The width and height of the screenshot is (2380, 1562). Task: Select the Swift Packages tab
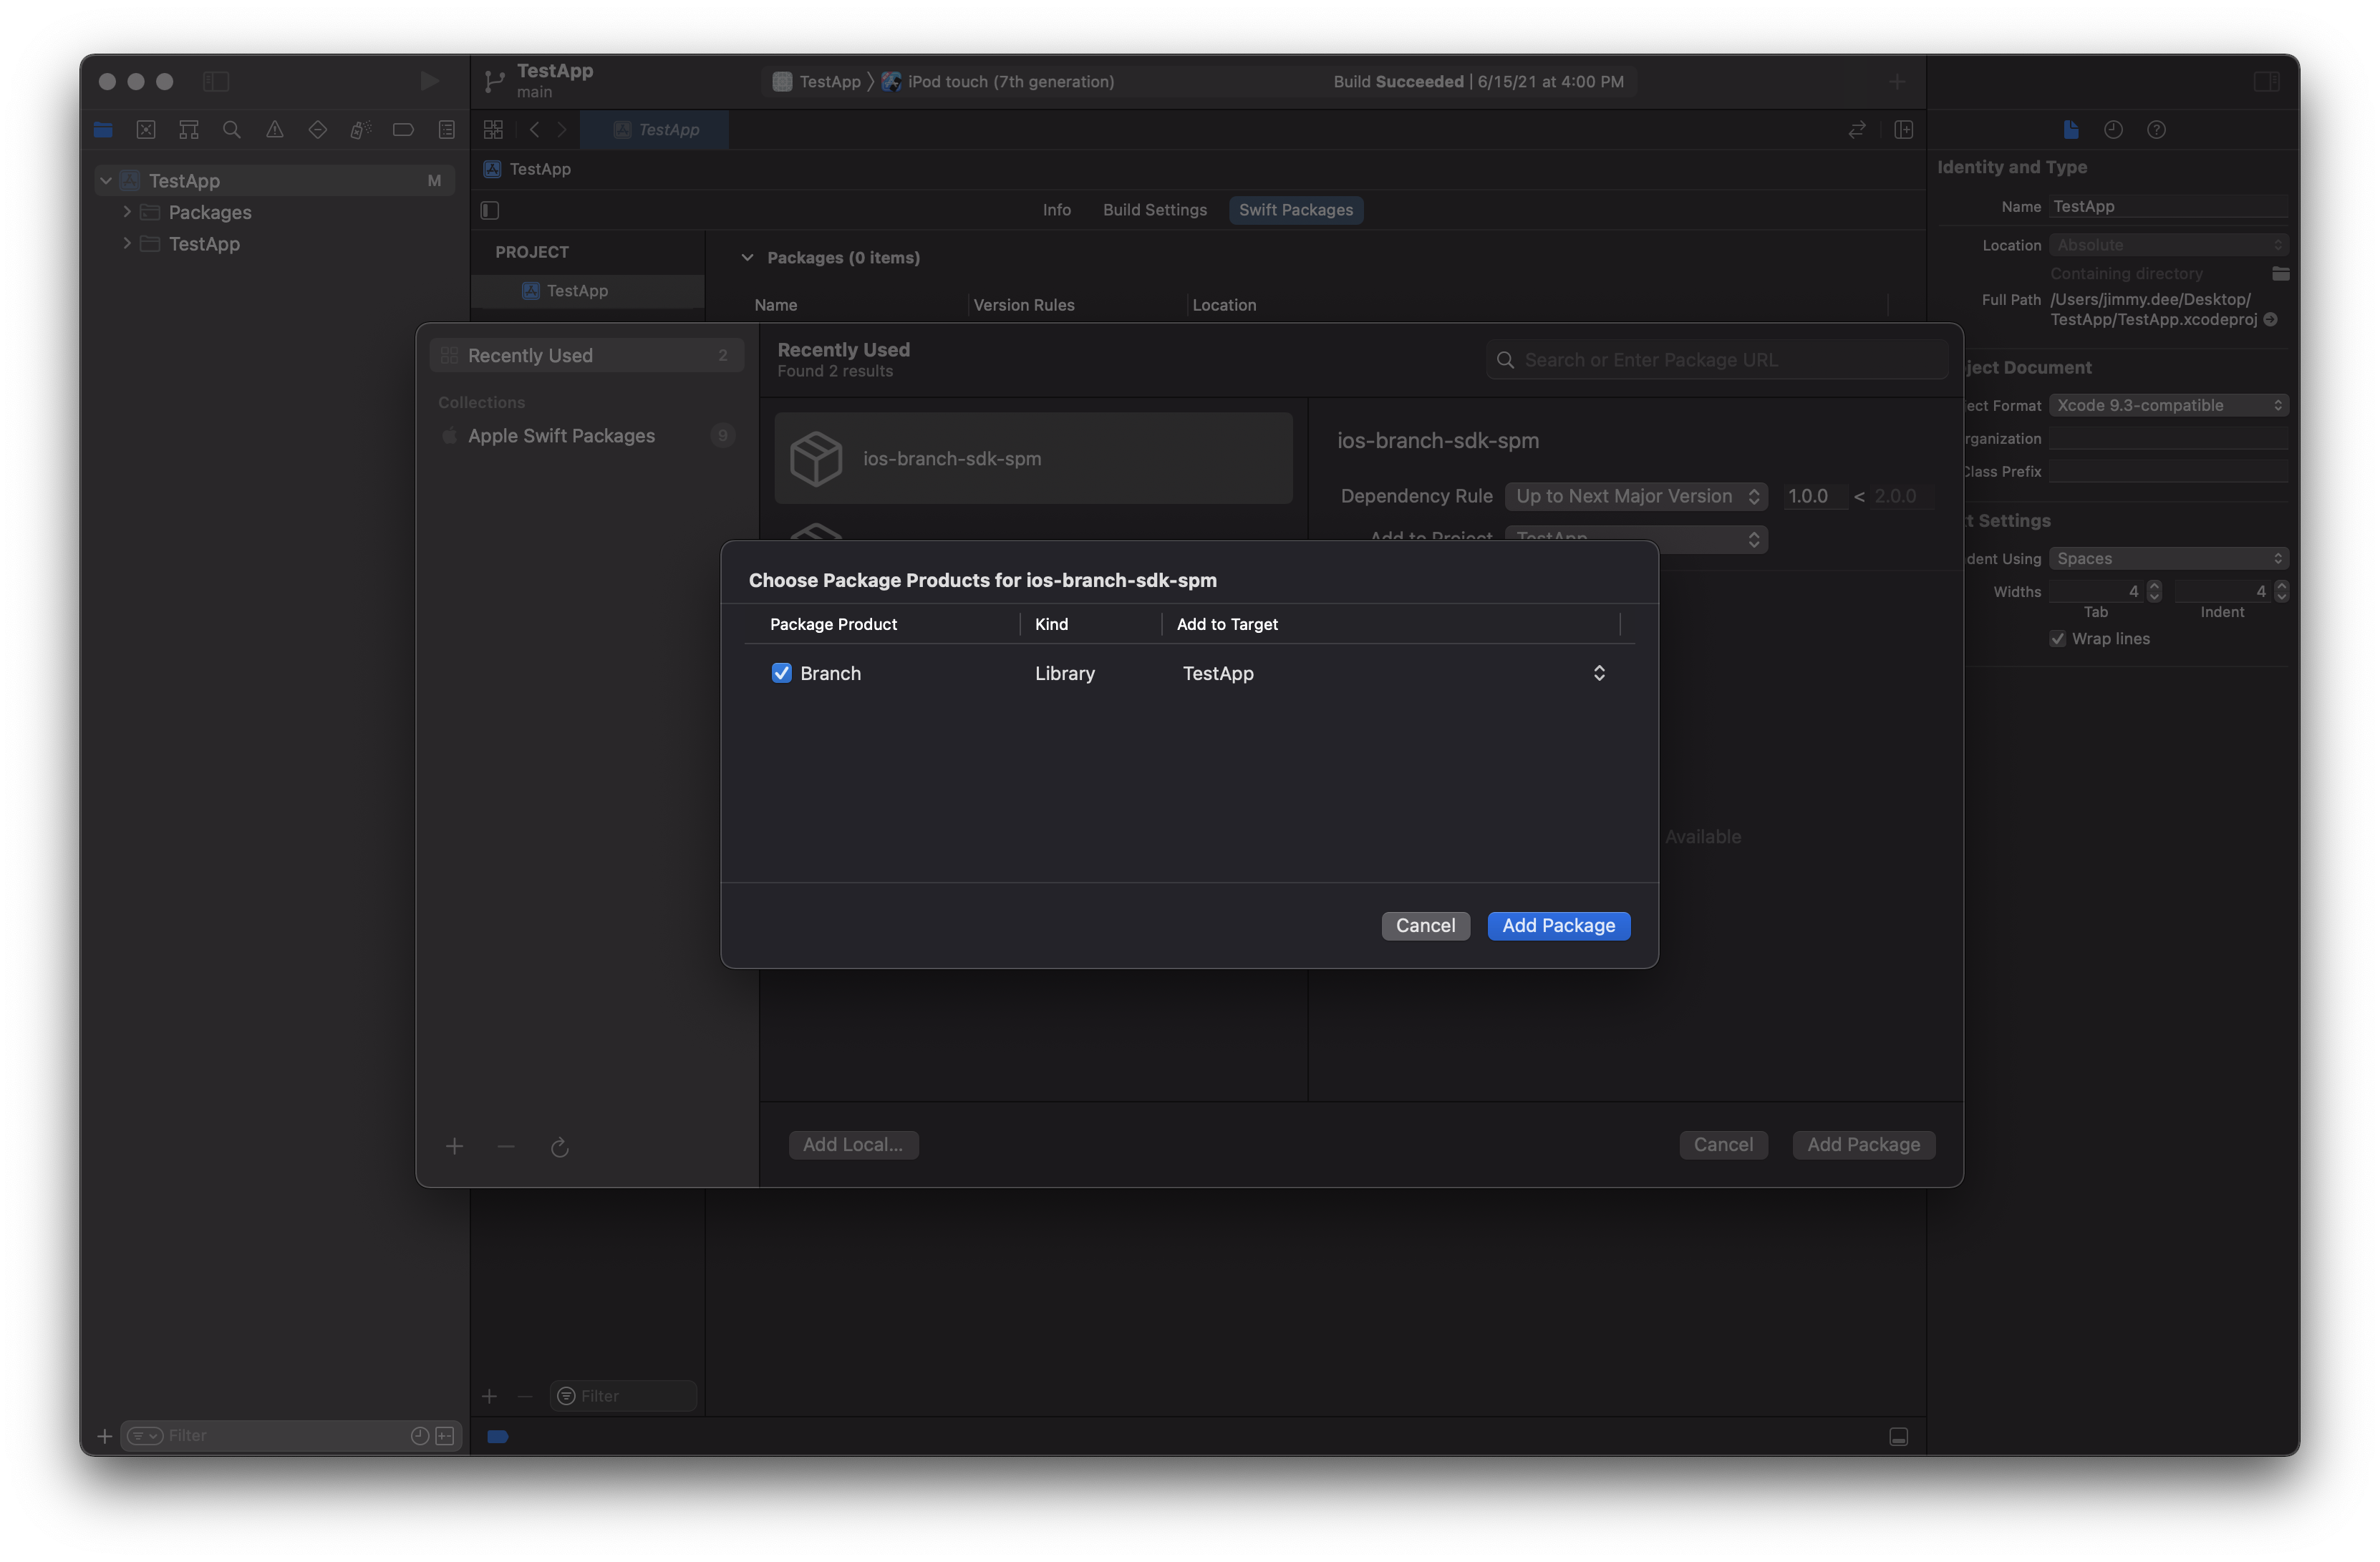tap(1296, 210)
